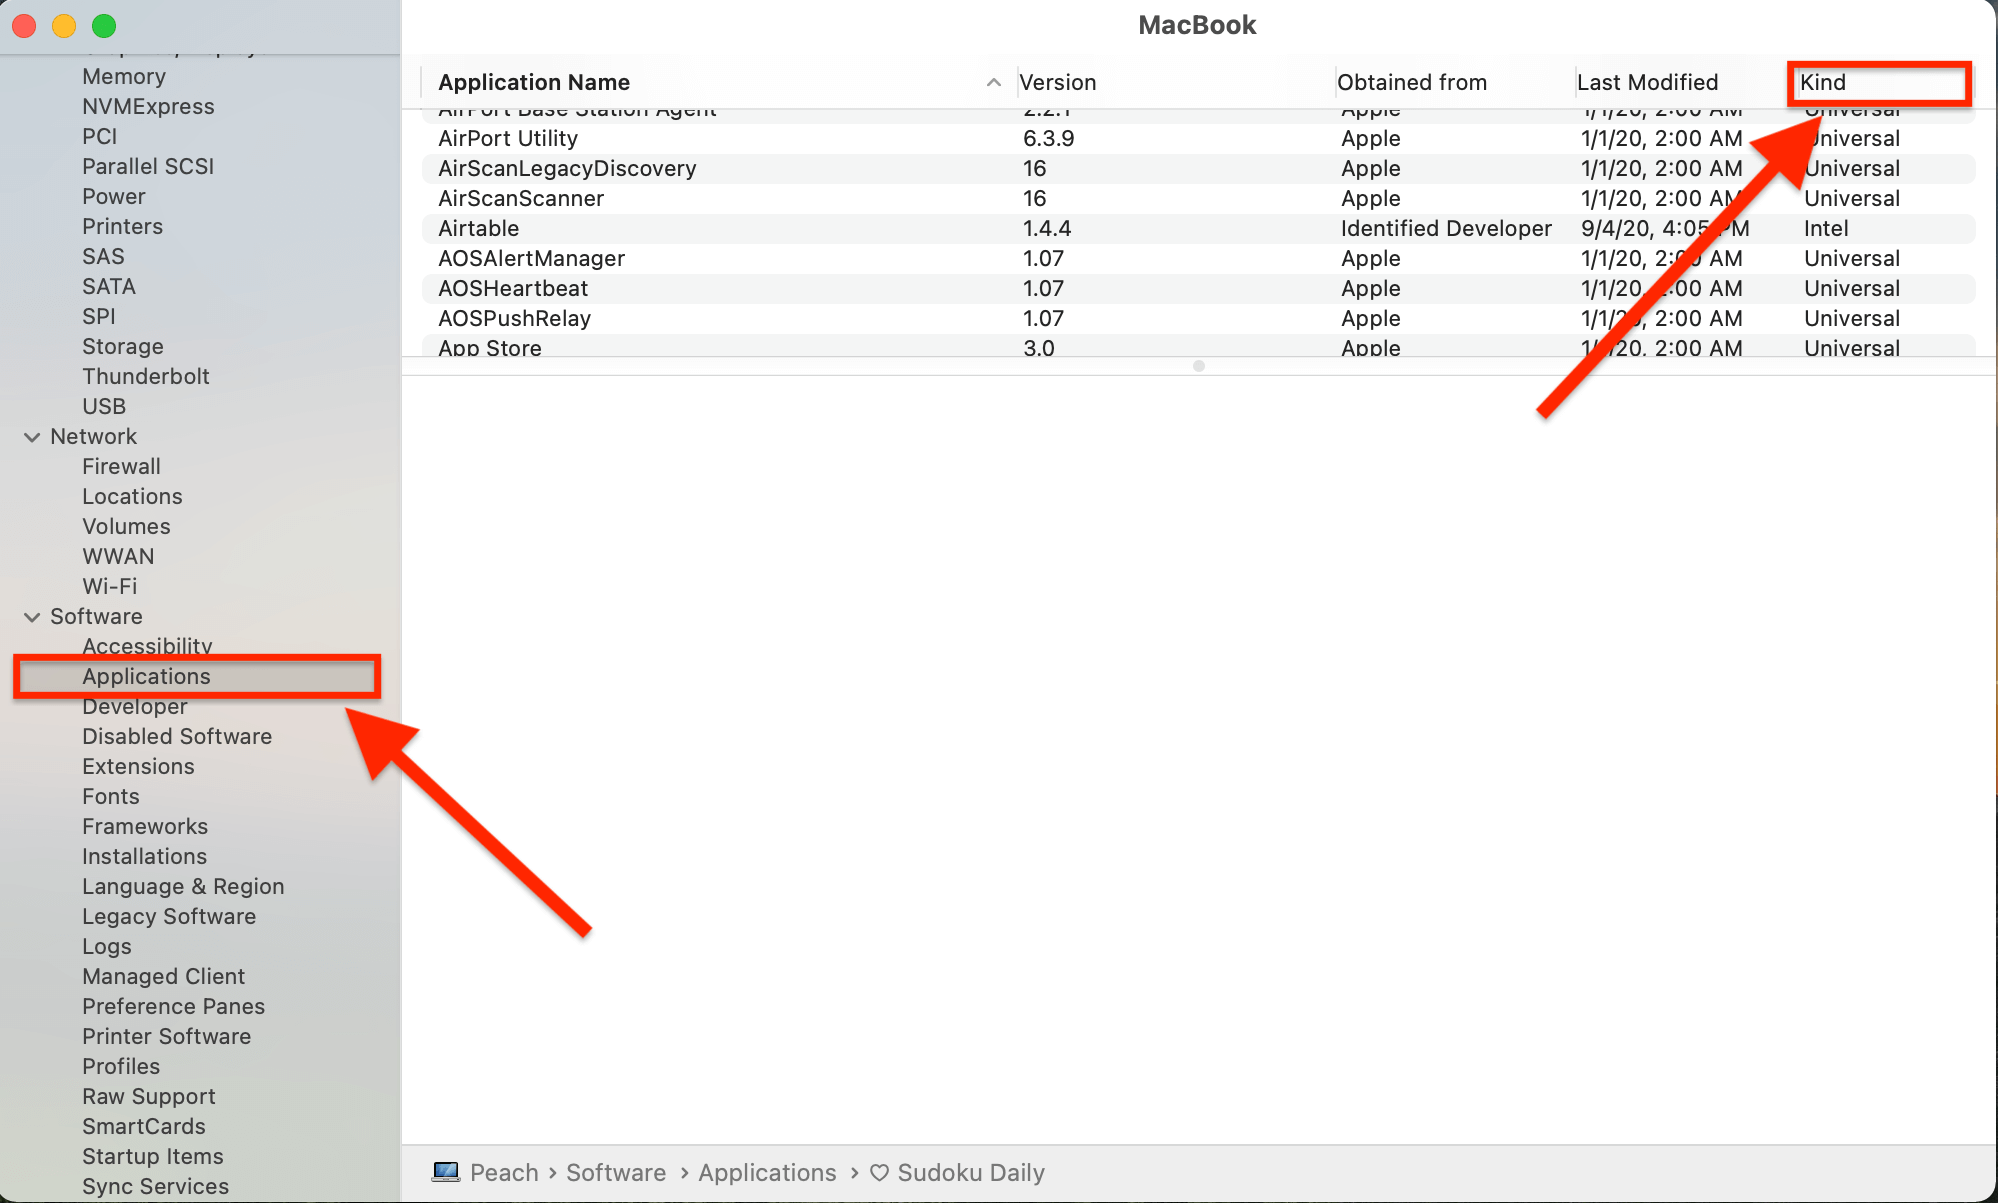Sort by the Obtained from column header
Viewport: 1998px width, 1203px height.
click(1411, 83)
